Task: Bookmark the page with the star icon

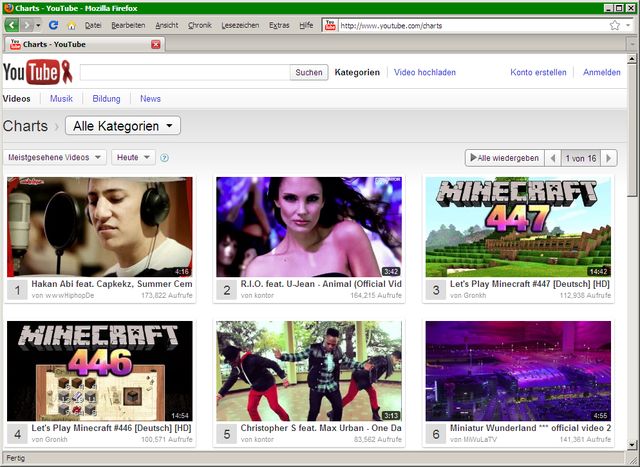Action: point(614,25)
